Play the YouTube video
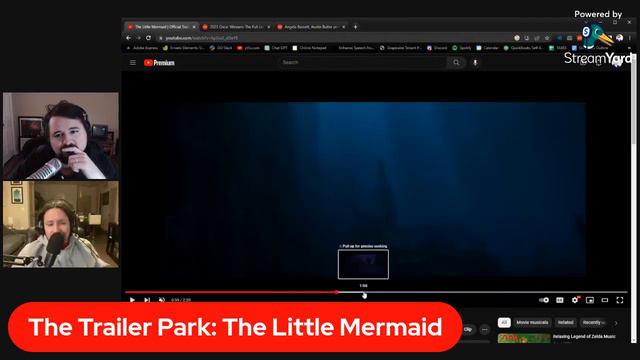 [x=132, y=300]
